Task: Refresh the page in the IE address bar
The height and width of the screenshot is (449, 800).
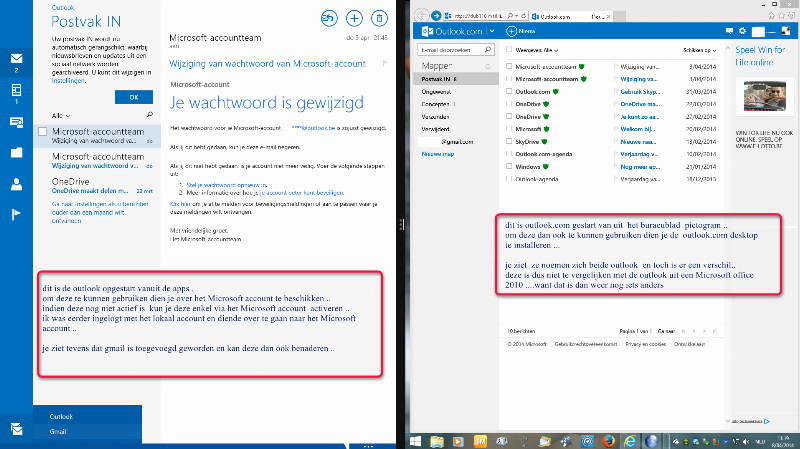Action: (523, 16)
